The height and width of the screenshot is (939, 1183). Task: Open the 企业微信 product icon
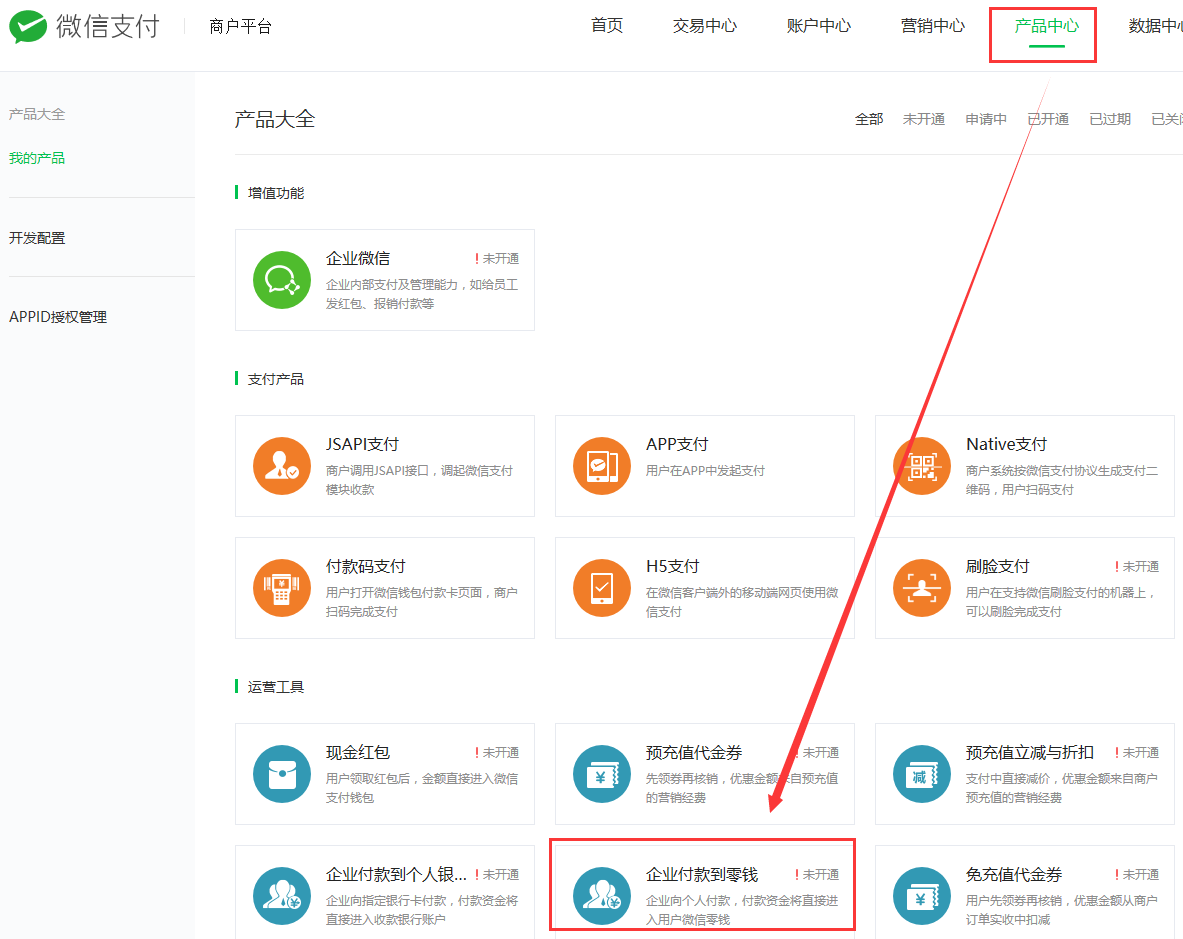(x=281, y=280)
